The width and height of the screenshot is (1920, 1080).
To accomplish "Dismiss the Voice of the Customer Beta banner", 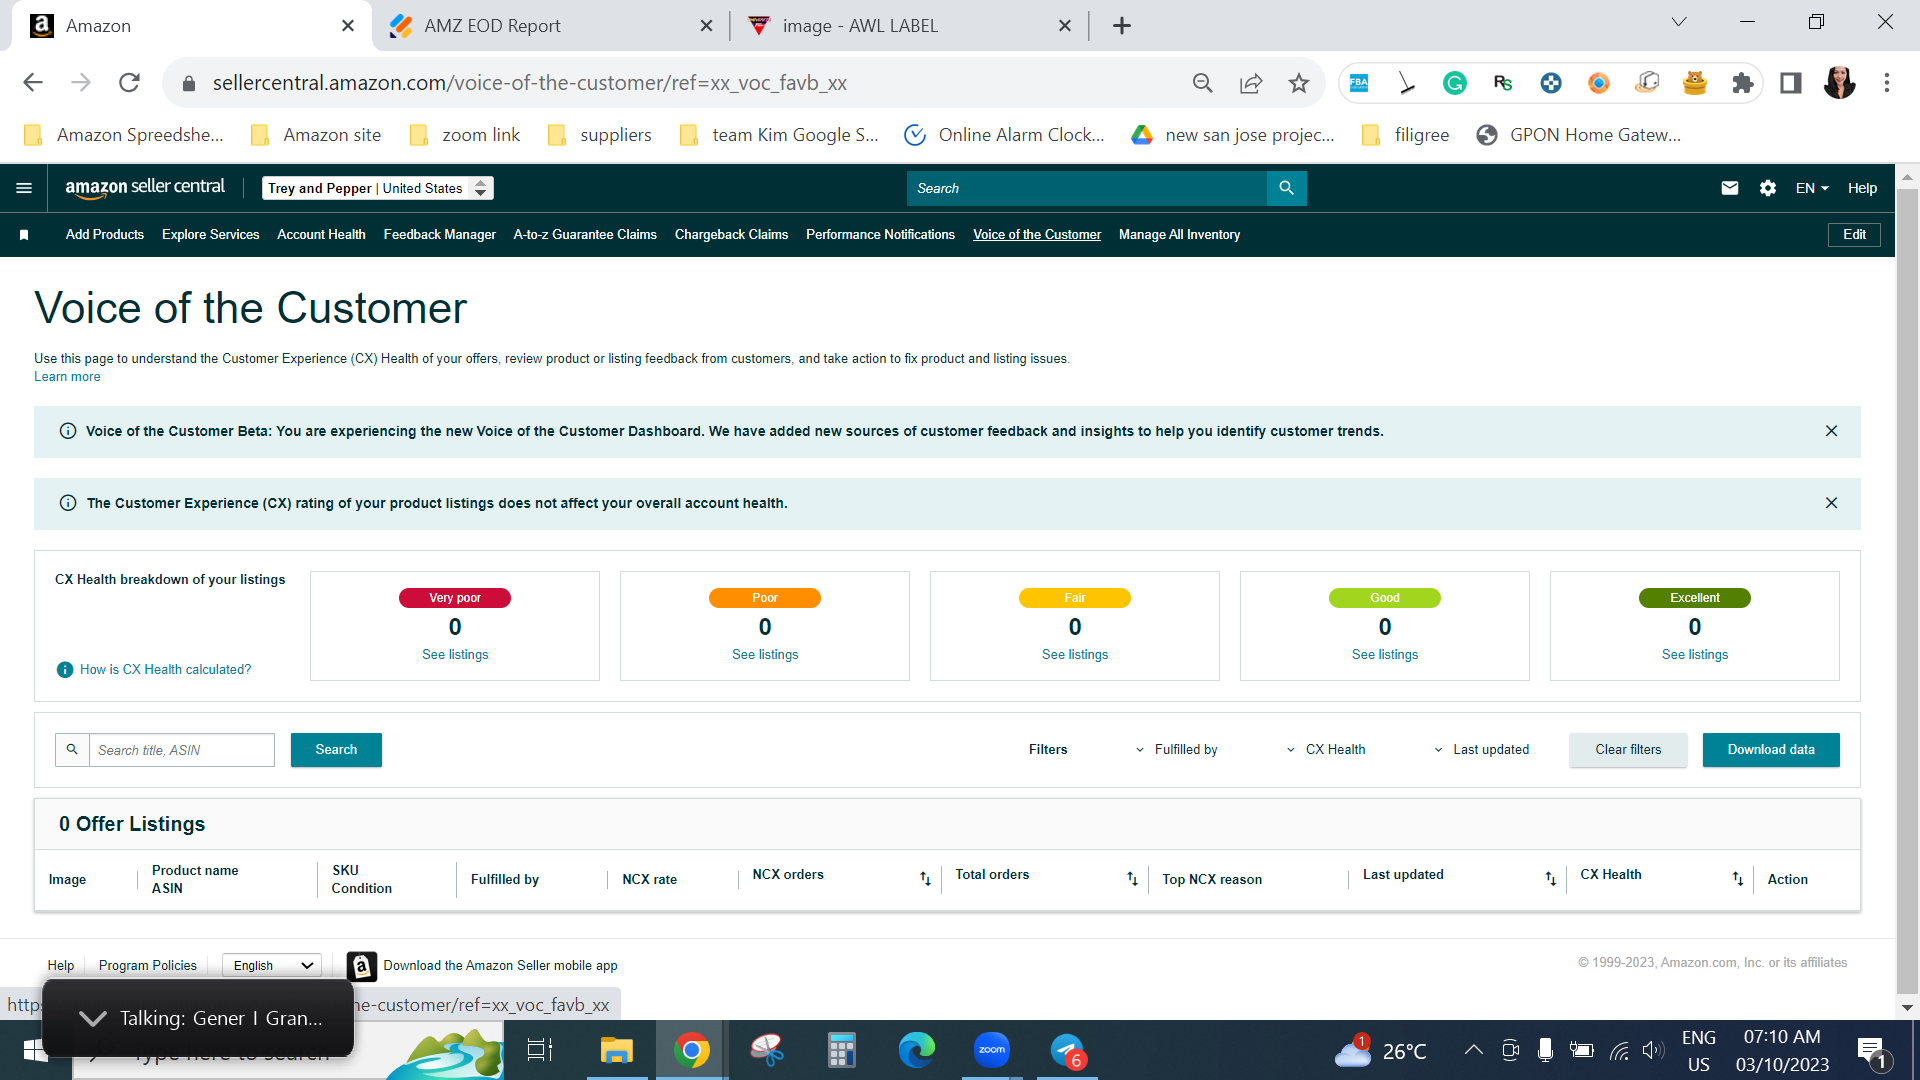I will click(x=1831, y=431).
